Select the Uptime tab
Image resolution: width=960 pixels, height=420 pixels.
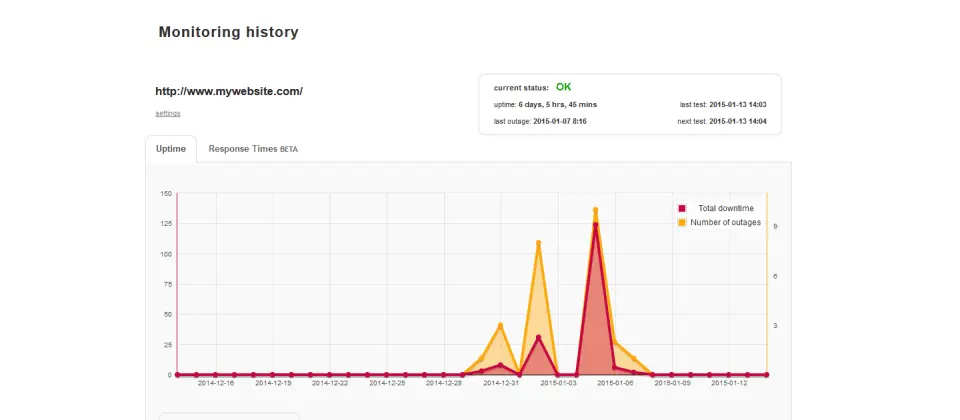tap(171, 149)
